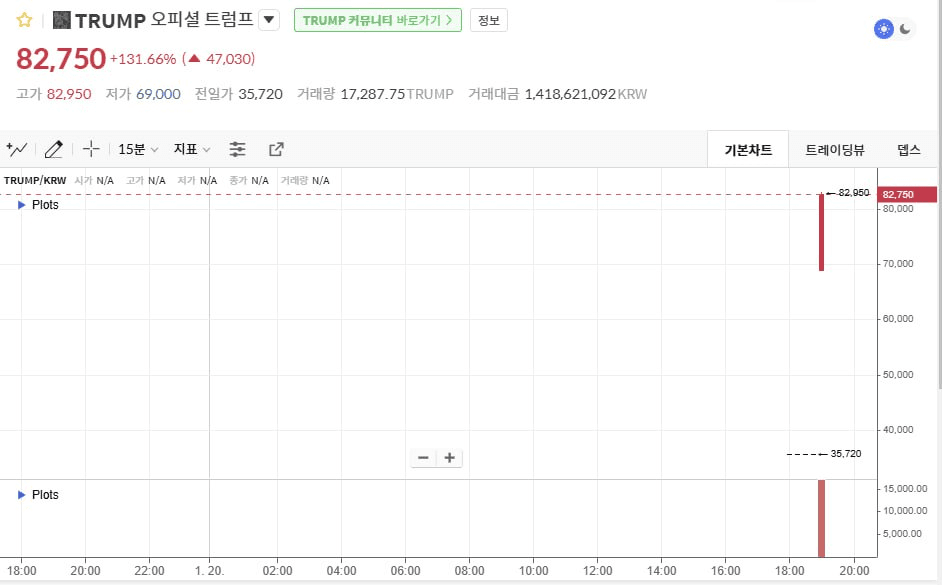942x585 pixels.
Task: Open the 지표 indicators dropdown
Action: 192,149
